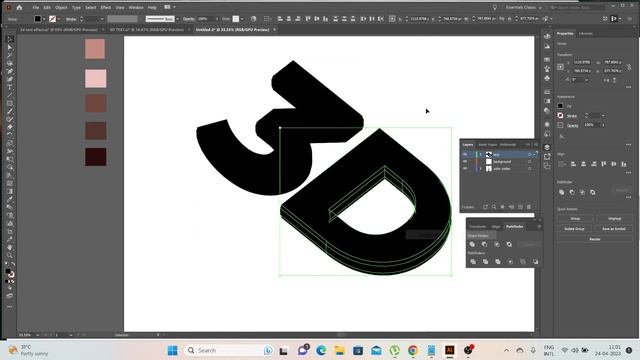The image size is (640, 360).
Task: Click the Create New Layer icon in the Layers panel
Action: pos(520,207)
